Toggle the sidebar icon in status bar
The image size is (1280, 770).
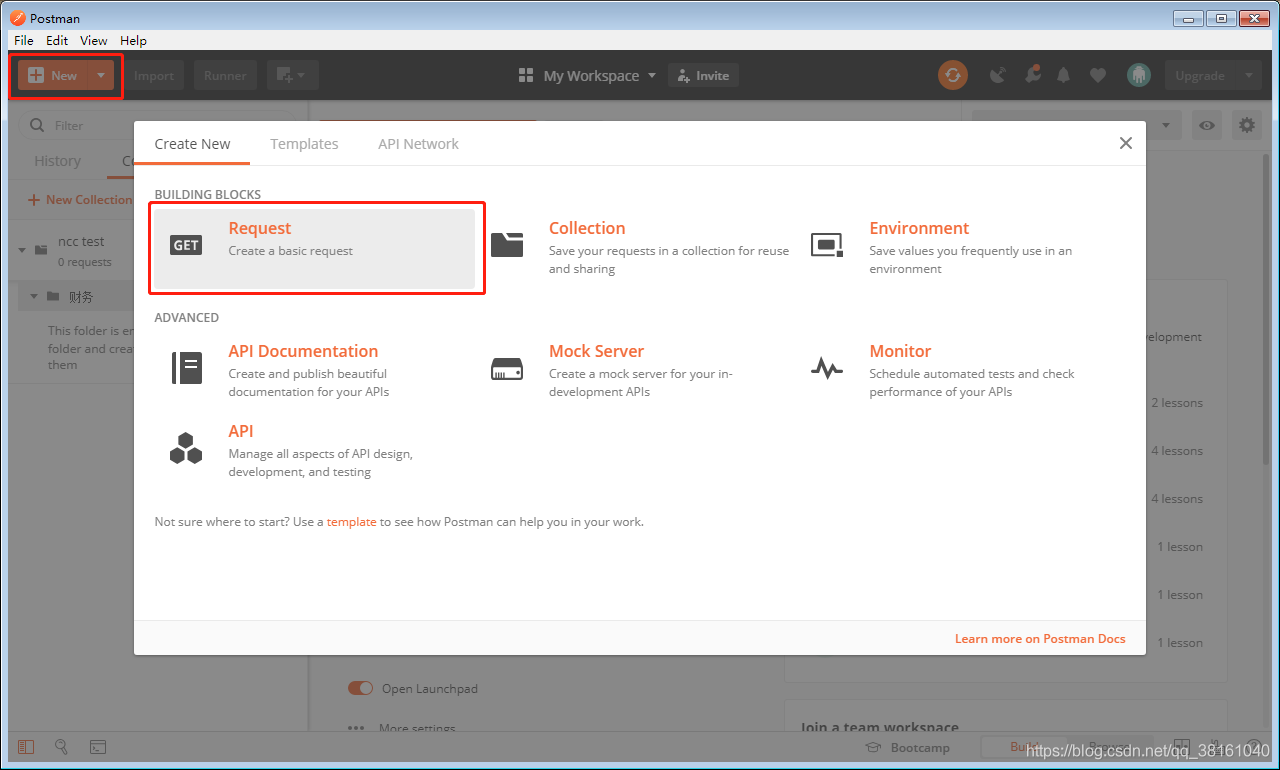[26, 746]
